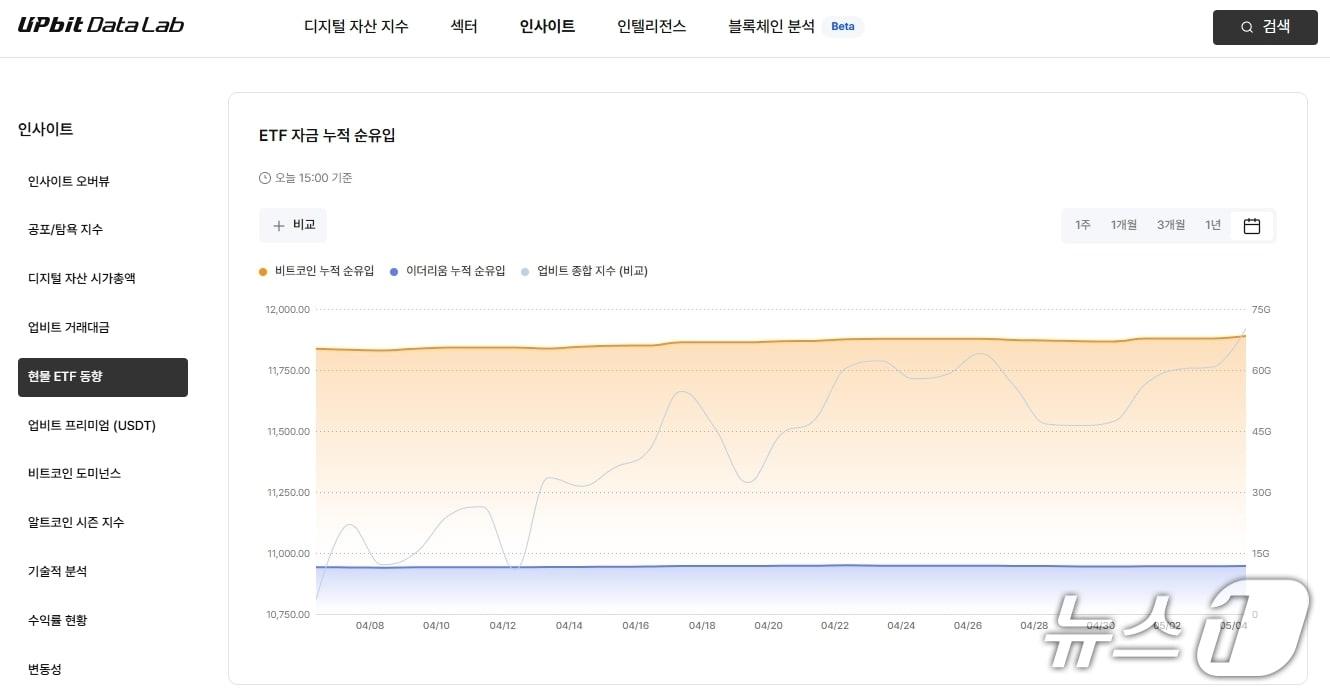Click the 12,000.00 left axis label
Image resolution: width=1330 pixels, height=697 pixels.
(288, 310)
